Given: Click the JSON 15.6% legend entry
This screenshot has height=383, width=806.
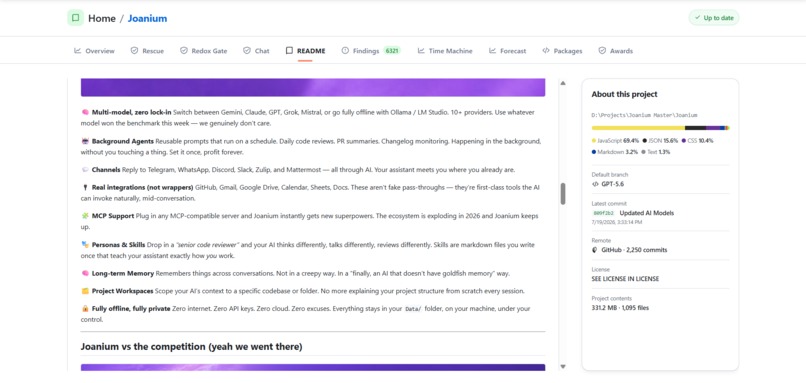Looking at the screenshot, I should coord(661,140).
